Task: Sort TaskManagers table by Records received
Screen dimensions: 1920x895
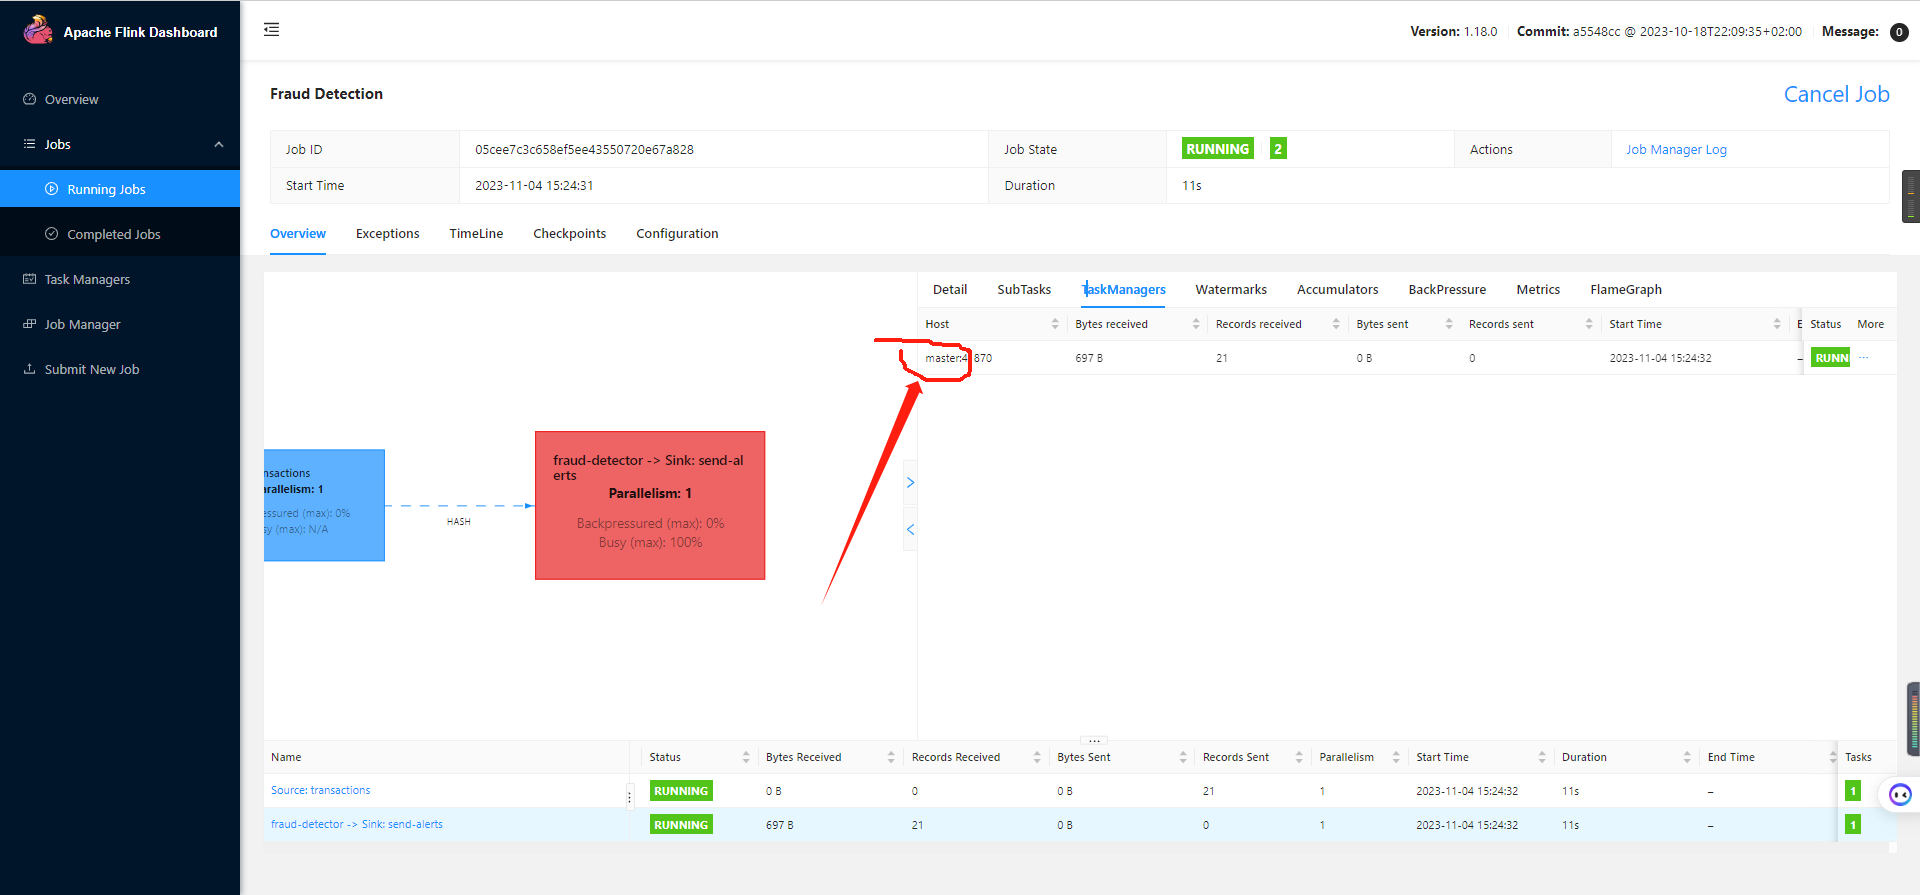Action: (x=1336, y=324)
